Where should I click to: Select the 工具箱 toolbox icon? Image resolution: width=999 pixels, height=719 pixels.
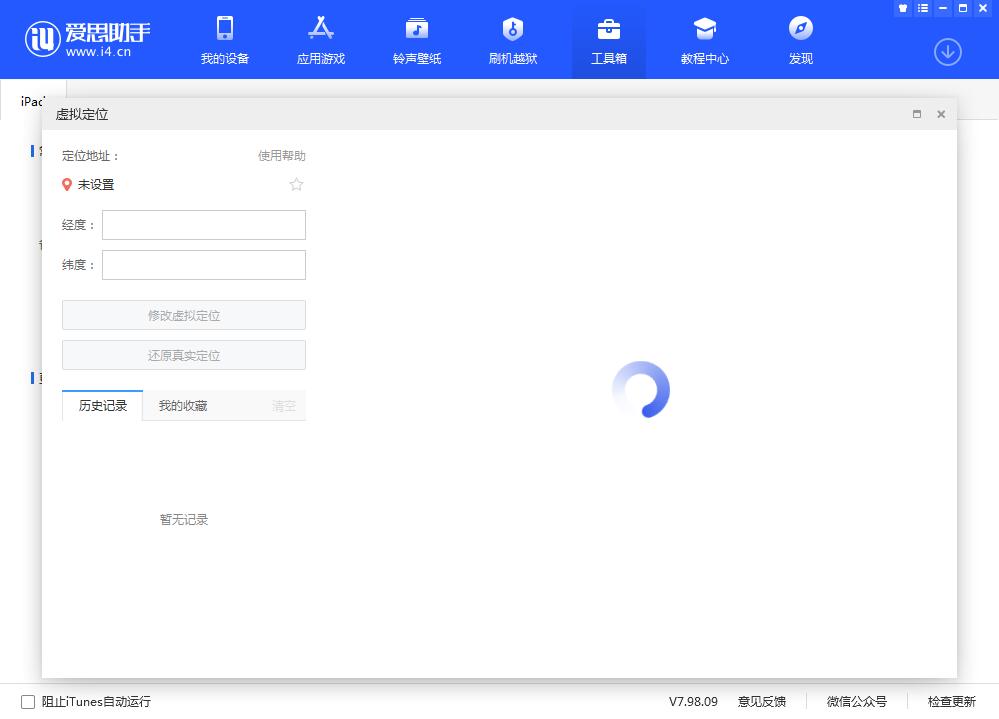609,29
